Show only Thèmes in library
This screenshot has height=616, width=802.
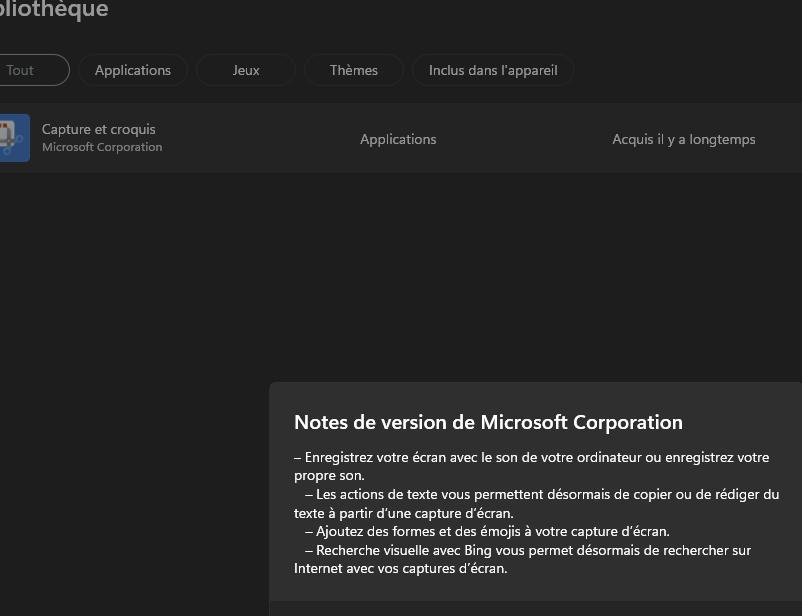click(354, 70)
